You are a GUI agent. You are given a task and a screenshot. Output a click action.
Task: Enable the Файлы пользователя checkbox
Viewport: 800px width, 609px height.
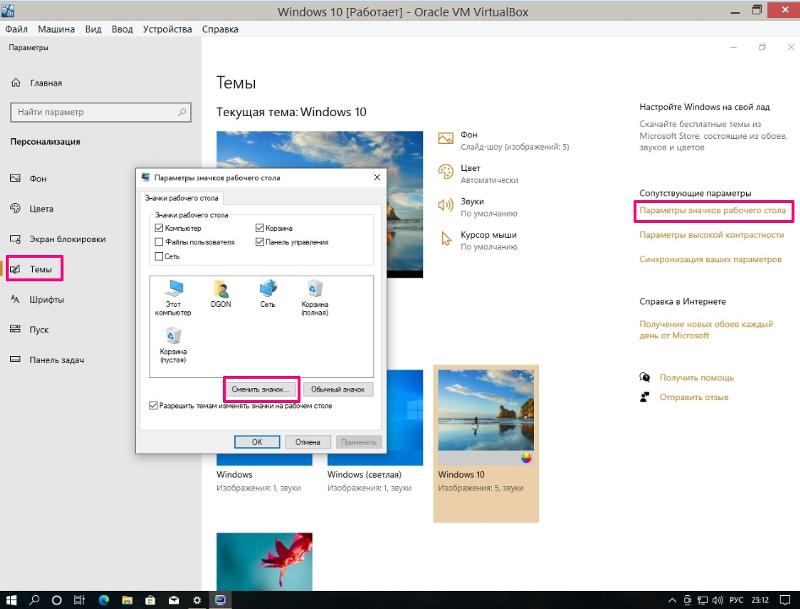159,242
